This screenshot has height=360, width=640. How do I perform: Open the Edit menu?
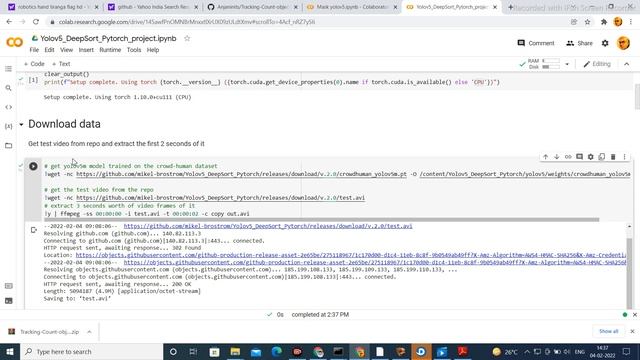[49, 50]
